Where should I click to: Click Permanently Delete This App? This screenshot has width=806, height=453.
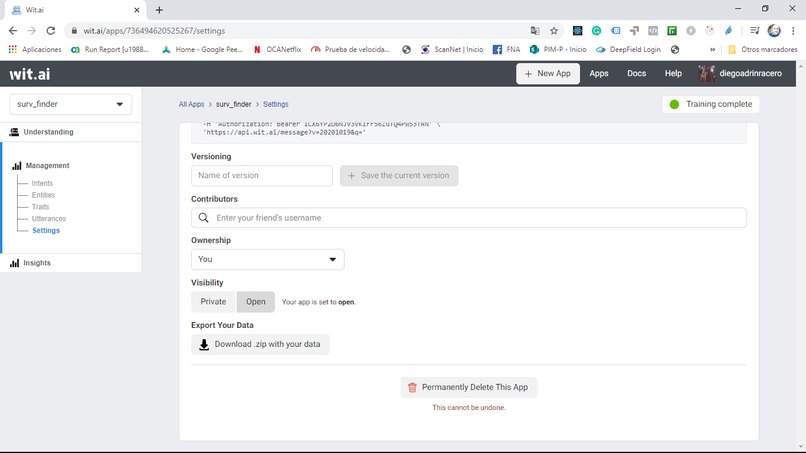[x=469, y=387]
